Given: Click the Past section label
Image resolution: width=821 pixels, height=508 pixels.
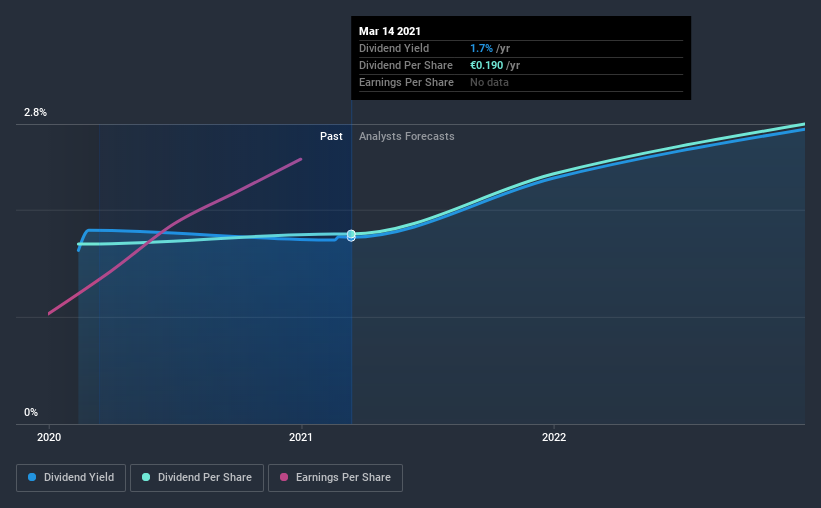Looking at the screenshot, I should point(331,136).
